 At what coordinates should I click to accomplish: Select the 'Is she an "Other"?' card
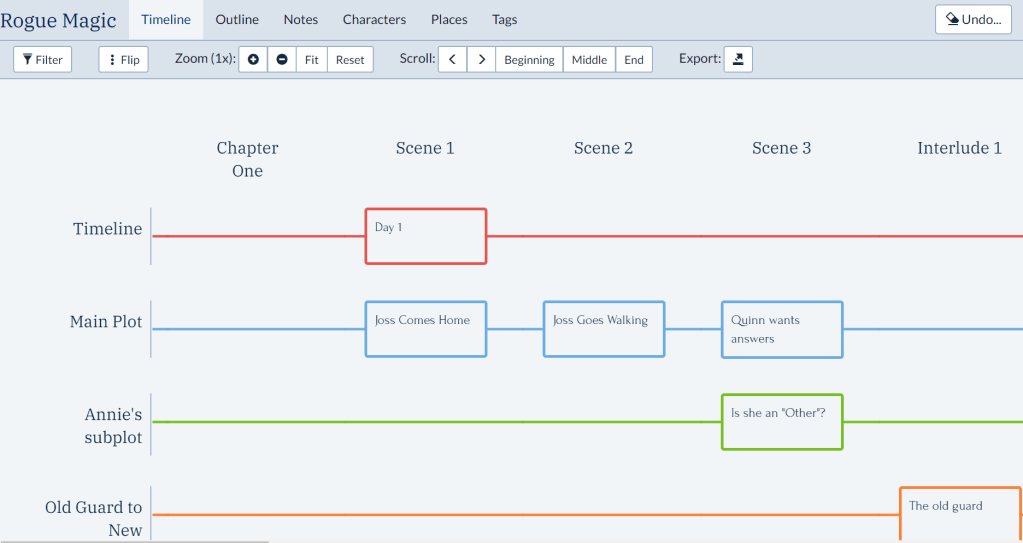click(x=782, y=422)
